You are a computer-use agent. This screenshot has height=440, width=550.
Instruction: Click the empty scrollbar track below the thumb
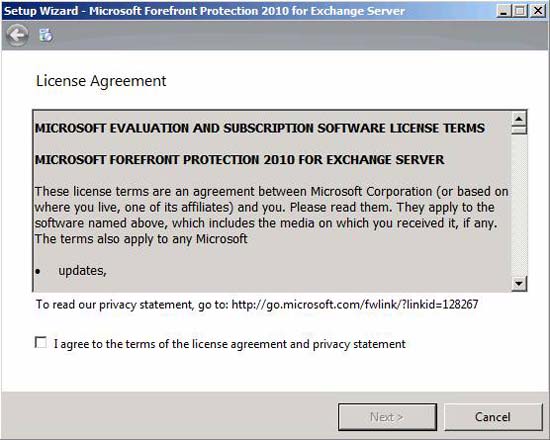[519, 205]
